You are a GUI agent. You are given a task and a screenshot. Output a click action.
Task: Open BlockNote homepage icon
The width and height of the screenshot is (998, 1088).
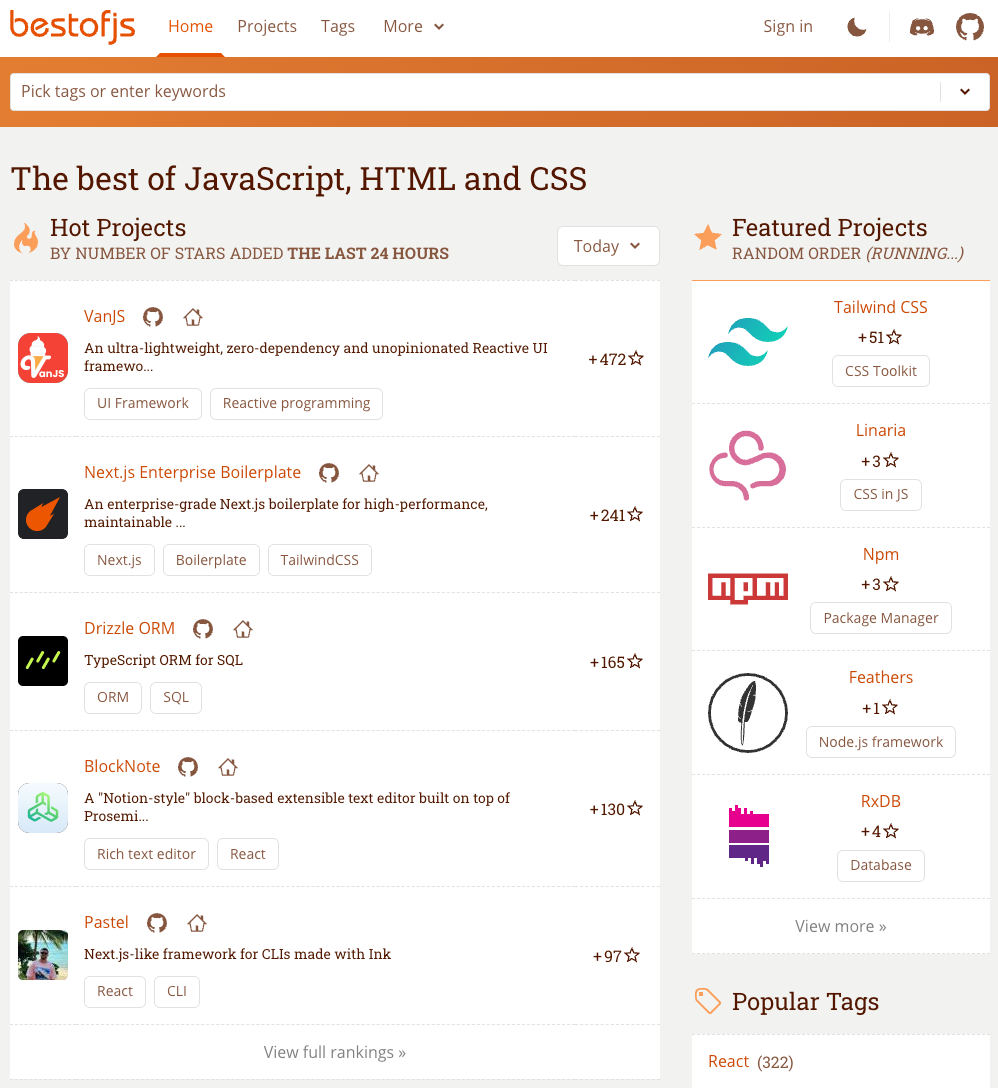pos(228,767)
